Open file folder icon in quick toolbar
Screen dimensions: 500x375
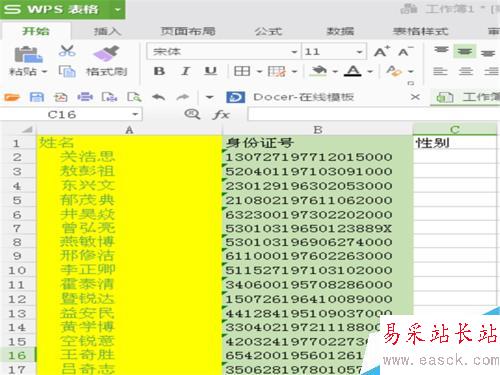[x=12, y=97]
